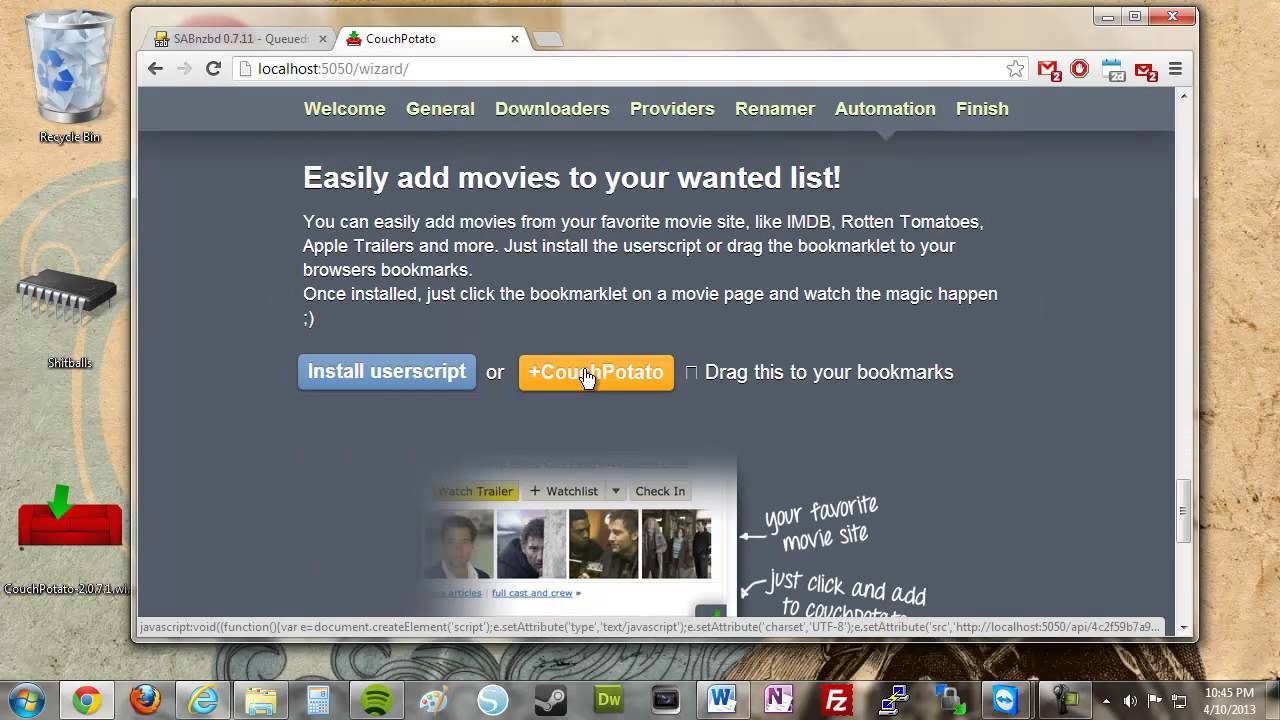The height and width of the screenshot is (720, 1280).
Task: Open Paint from the taskbar
Action: click(434, 700)
